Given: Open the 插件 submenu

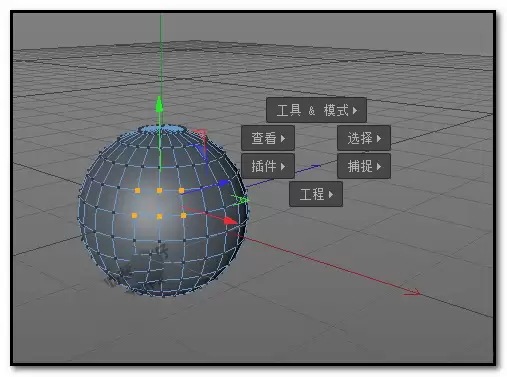Looking at the screenshot, I should coord(268,166).
